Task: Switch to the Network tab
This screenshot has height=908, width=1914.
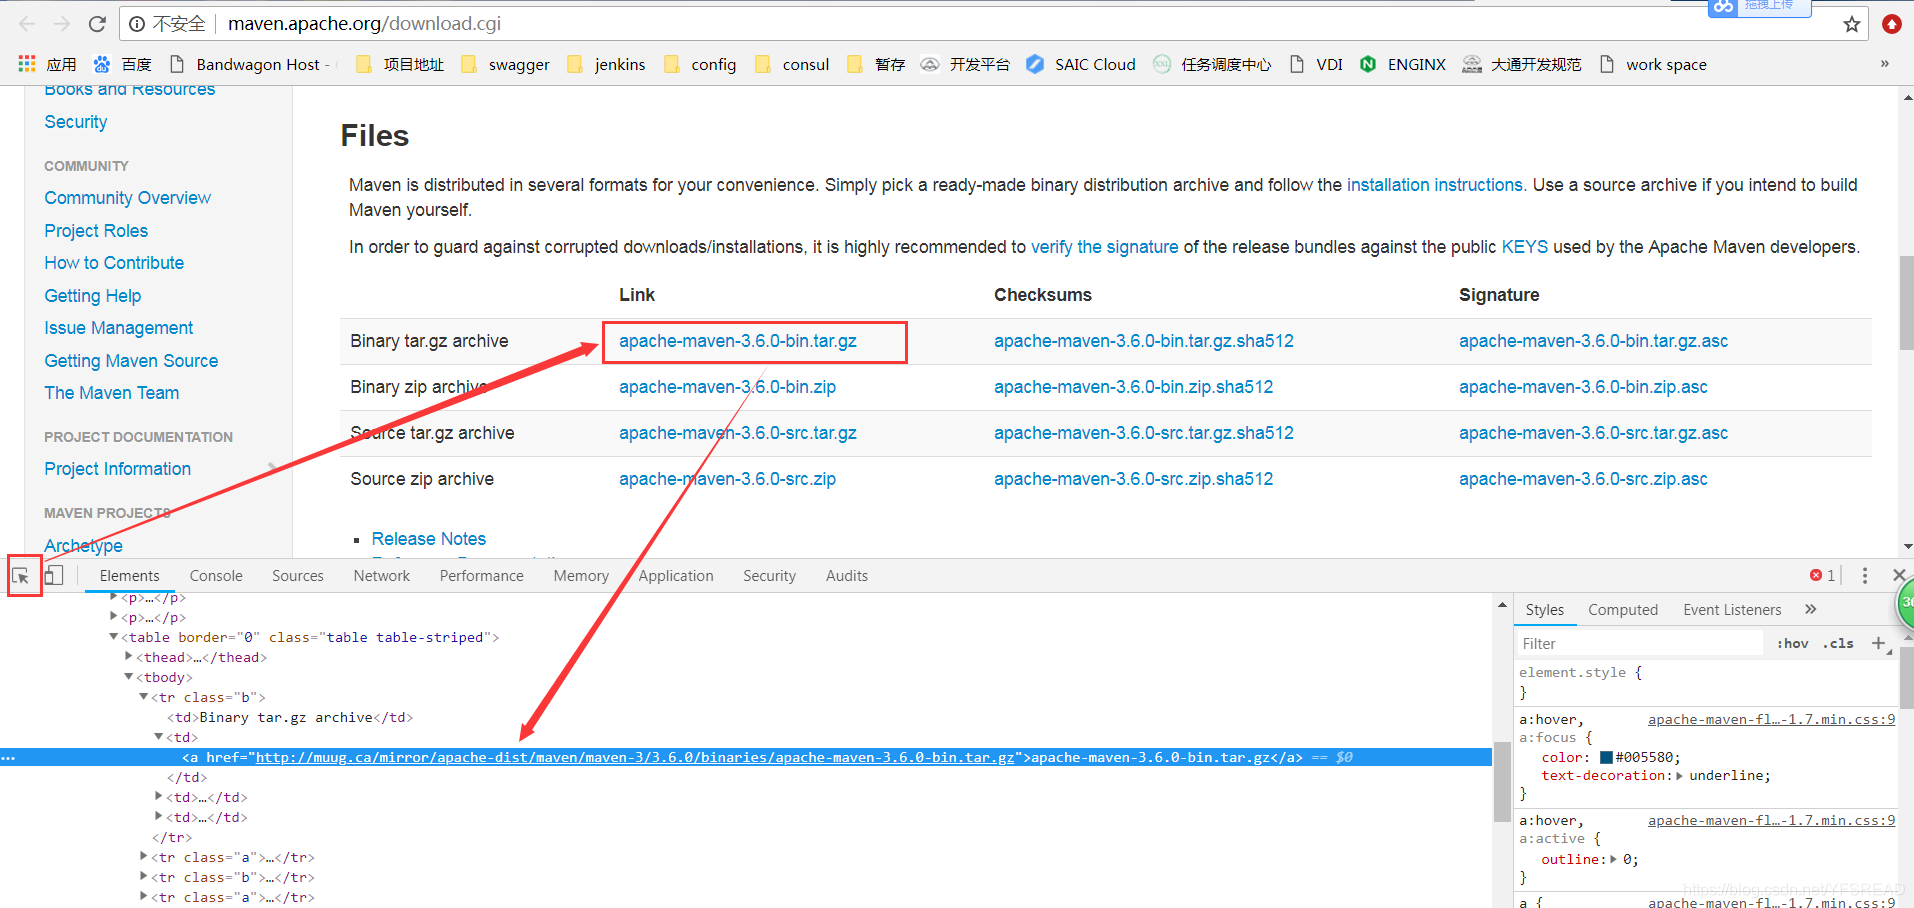Action: click(x=382, y=576)
